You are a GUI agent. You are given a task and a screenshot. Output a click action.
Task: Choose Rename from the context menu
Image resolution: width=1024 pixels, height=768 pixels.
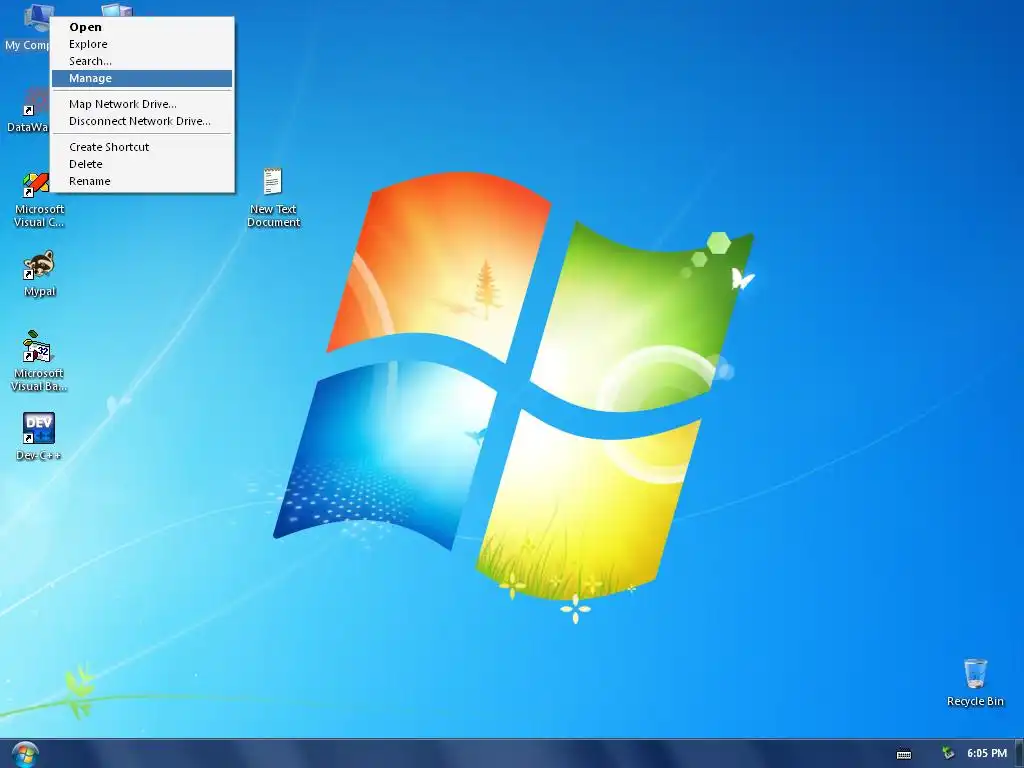coord(142,181)
